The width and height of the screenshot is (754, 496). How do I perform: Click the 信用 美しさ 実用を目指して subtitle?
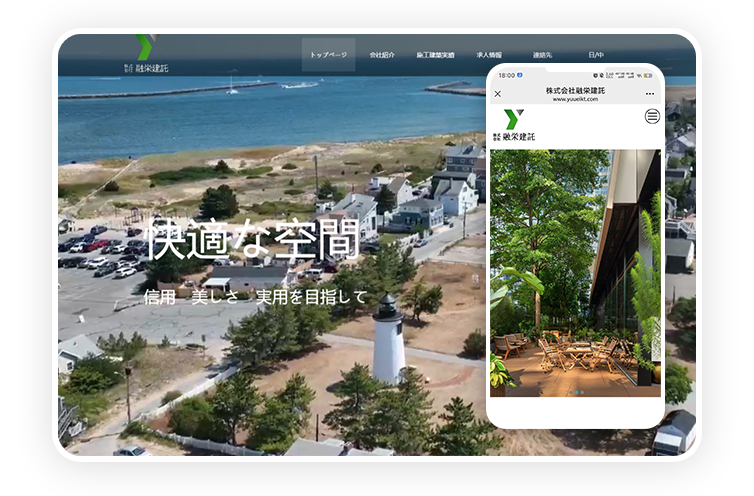(255, 297)
